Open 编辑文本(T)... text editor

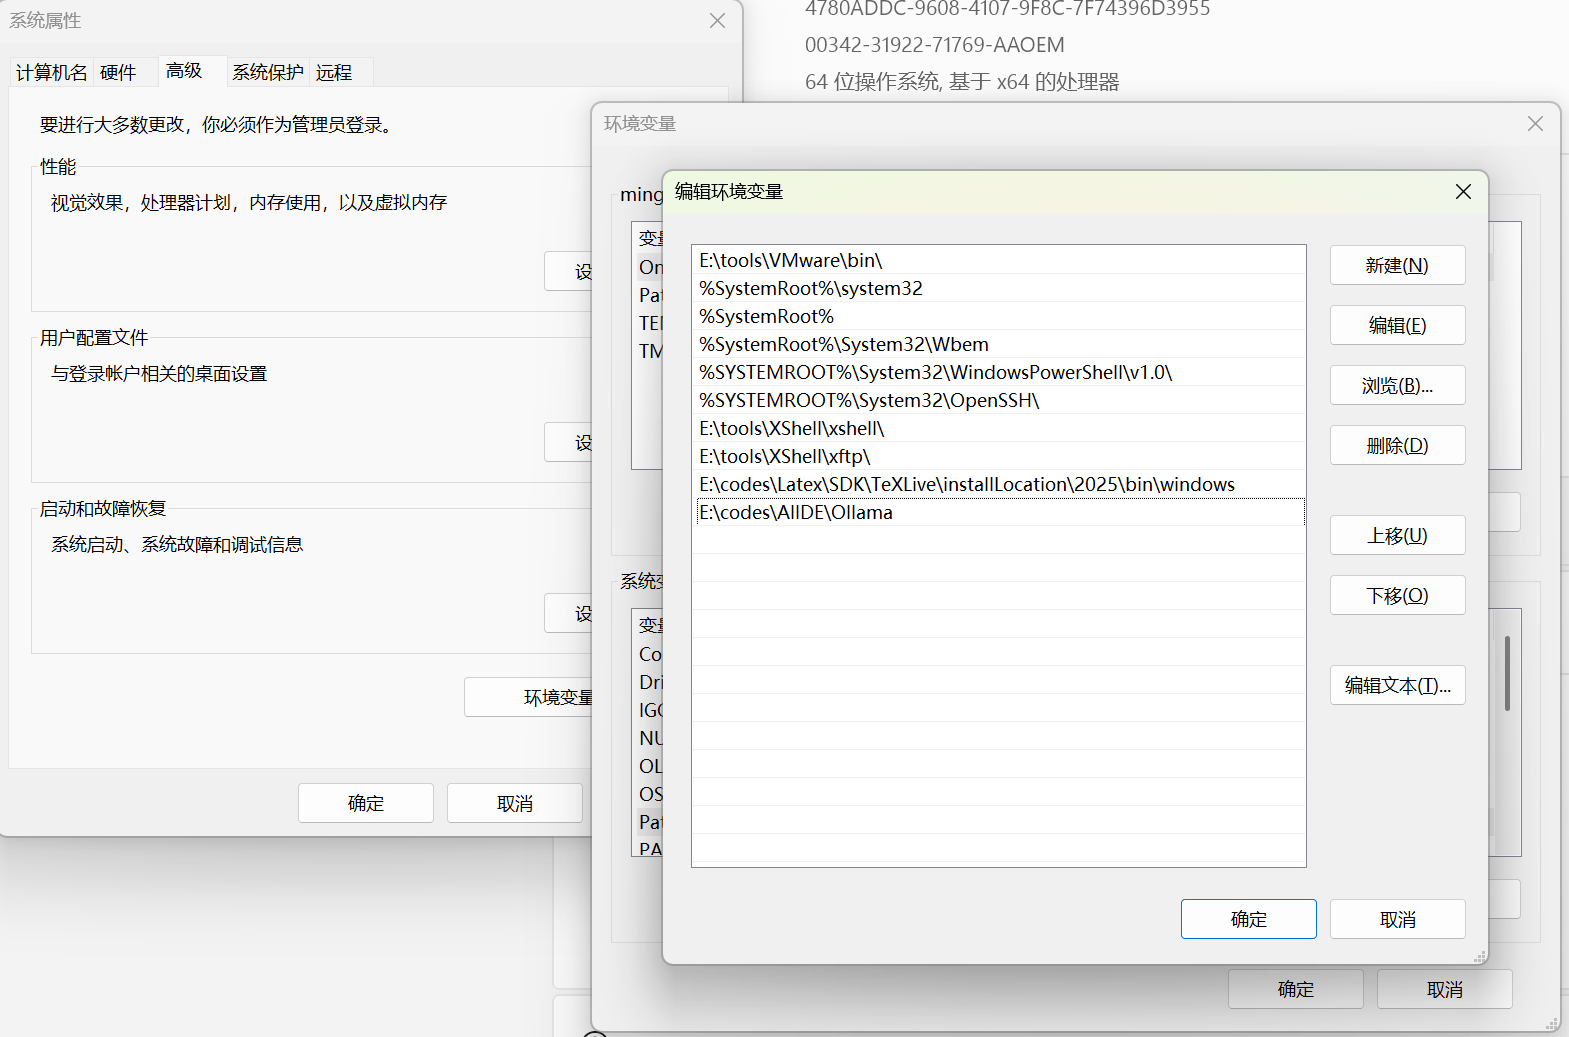[1397, 686]
